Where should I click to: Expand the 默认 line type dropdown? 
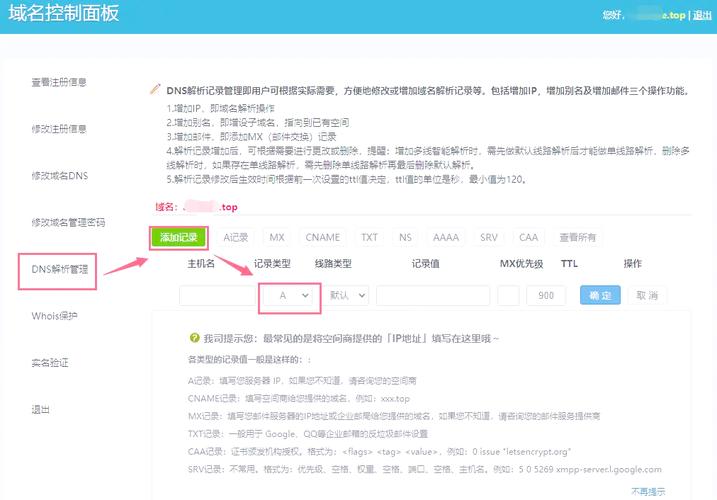[348, 296]
